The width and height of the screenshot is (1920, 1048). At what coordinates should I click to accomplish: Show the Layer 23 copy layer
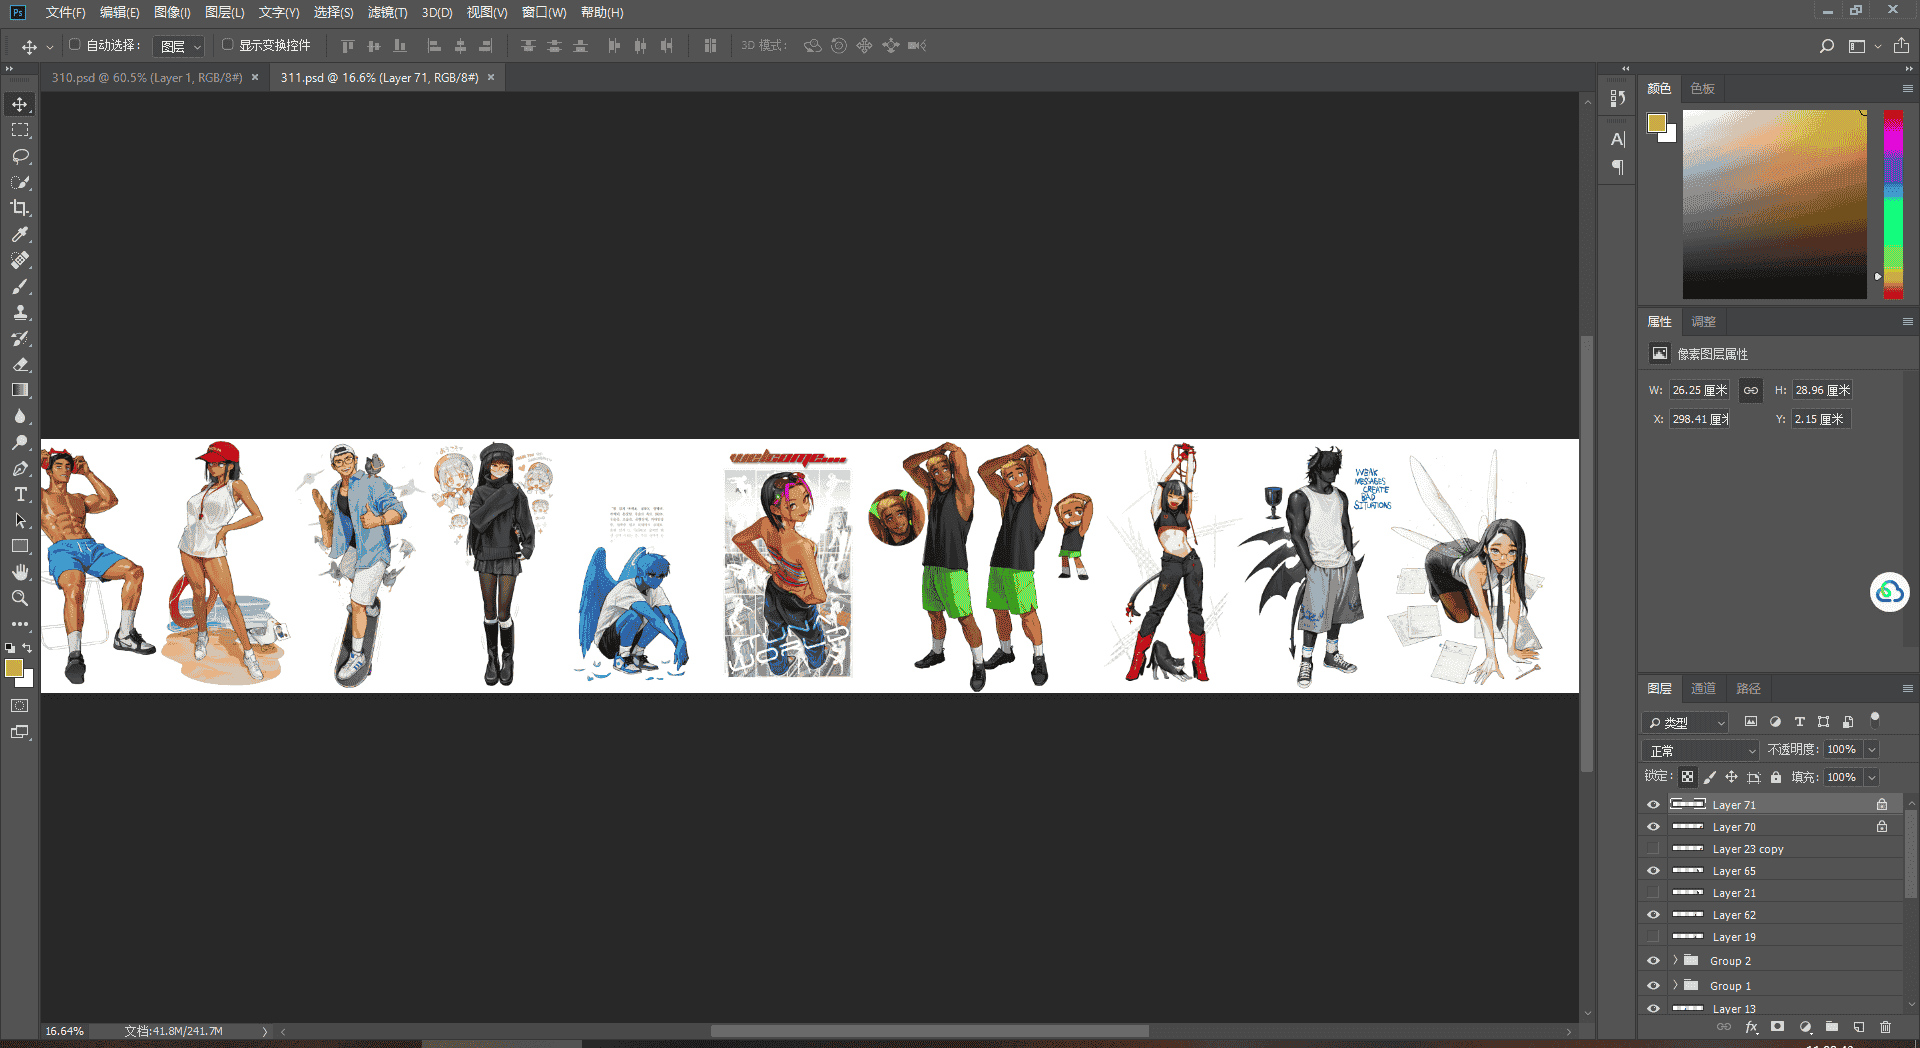click(x=1653, y=849)
